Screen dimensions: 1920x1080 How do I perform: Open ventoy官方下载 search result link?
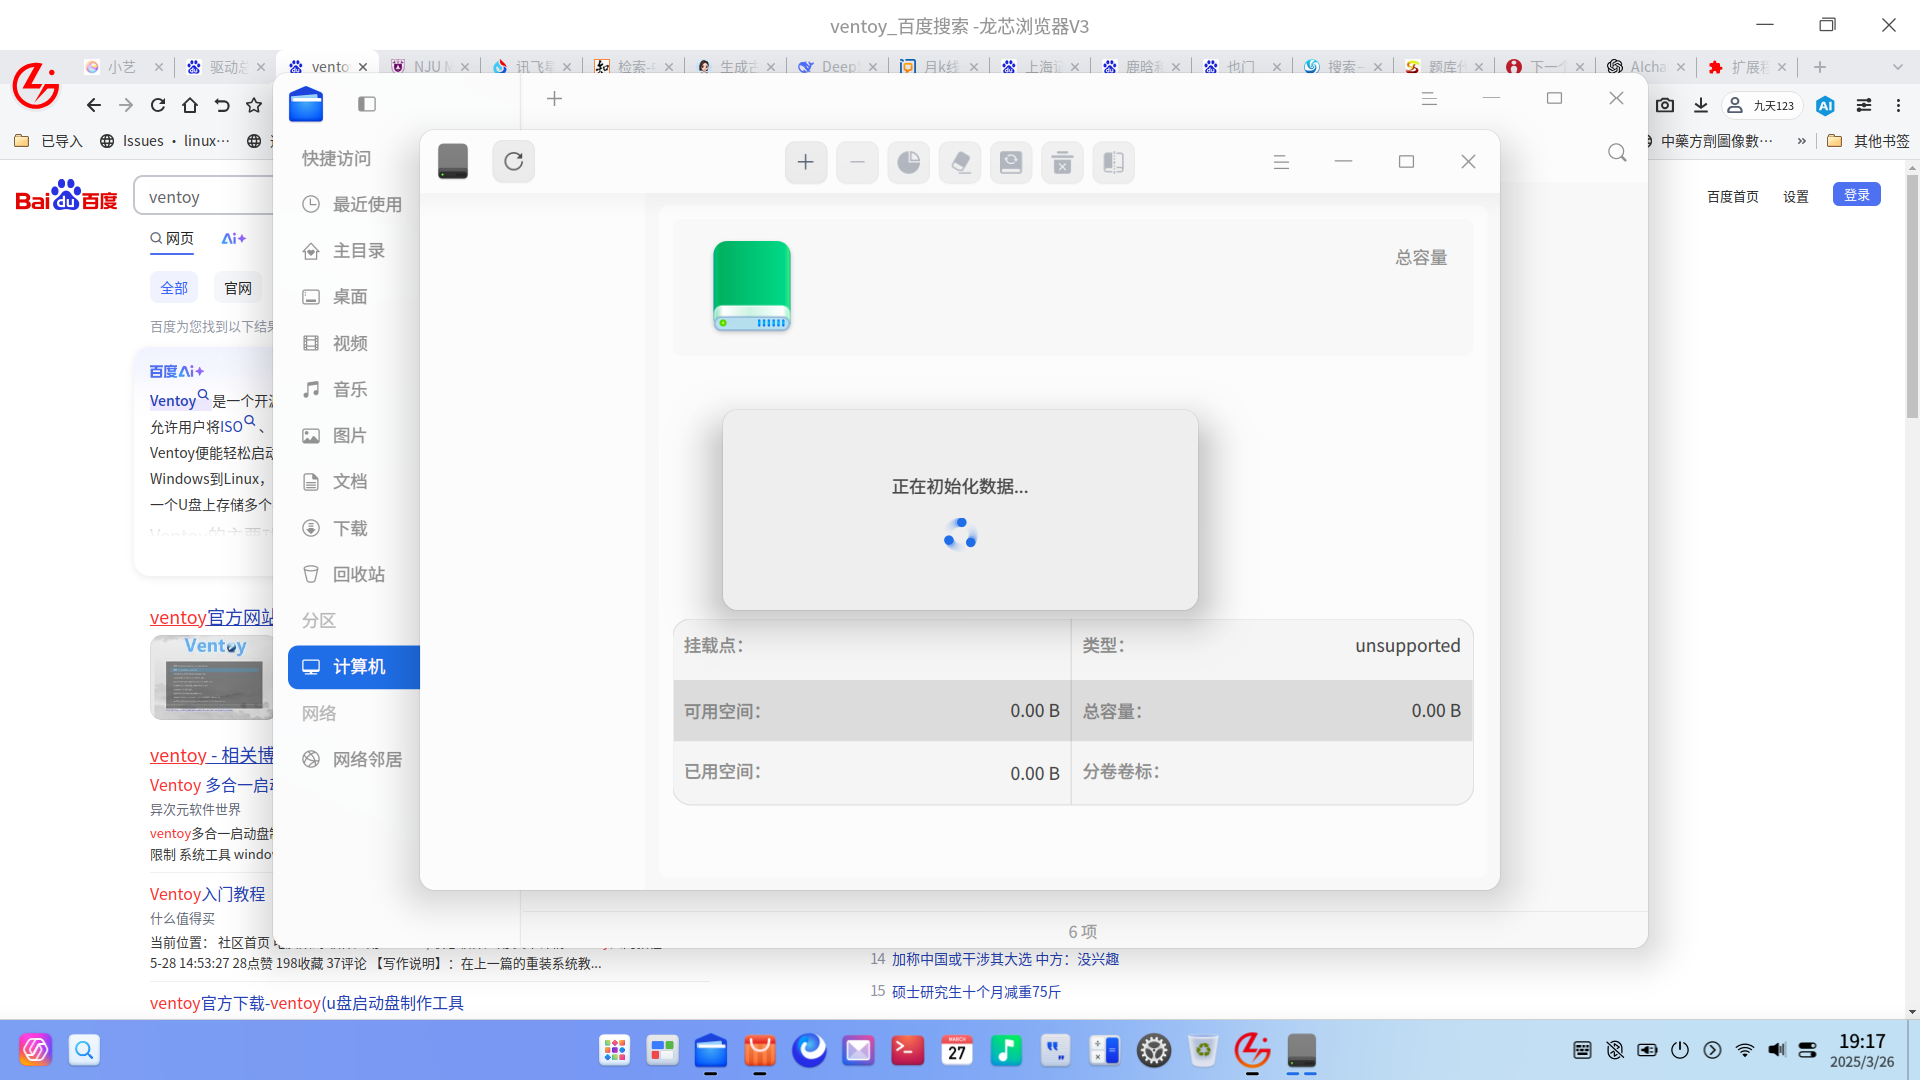[307, 1003]
